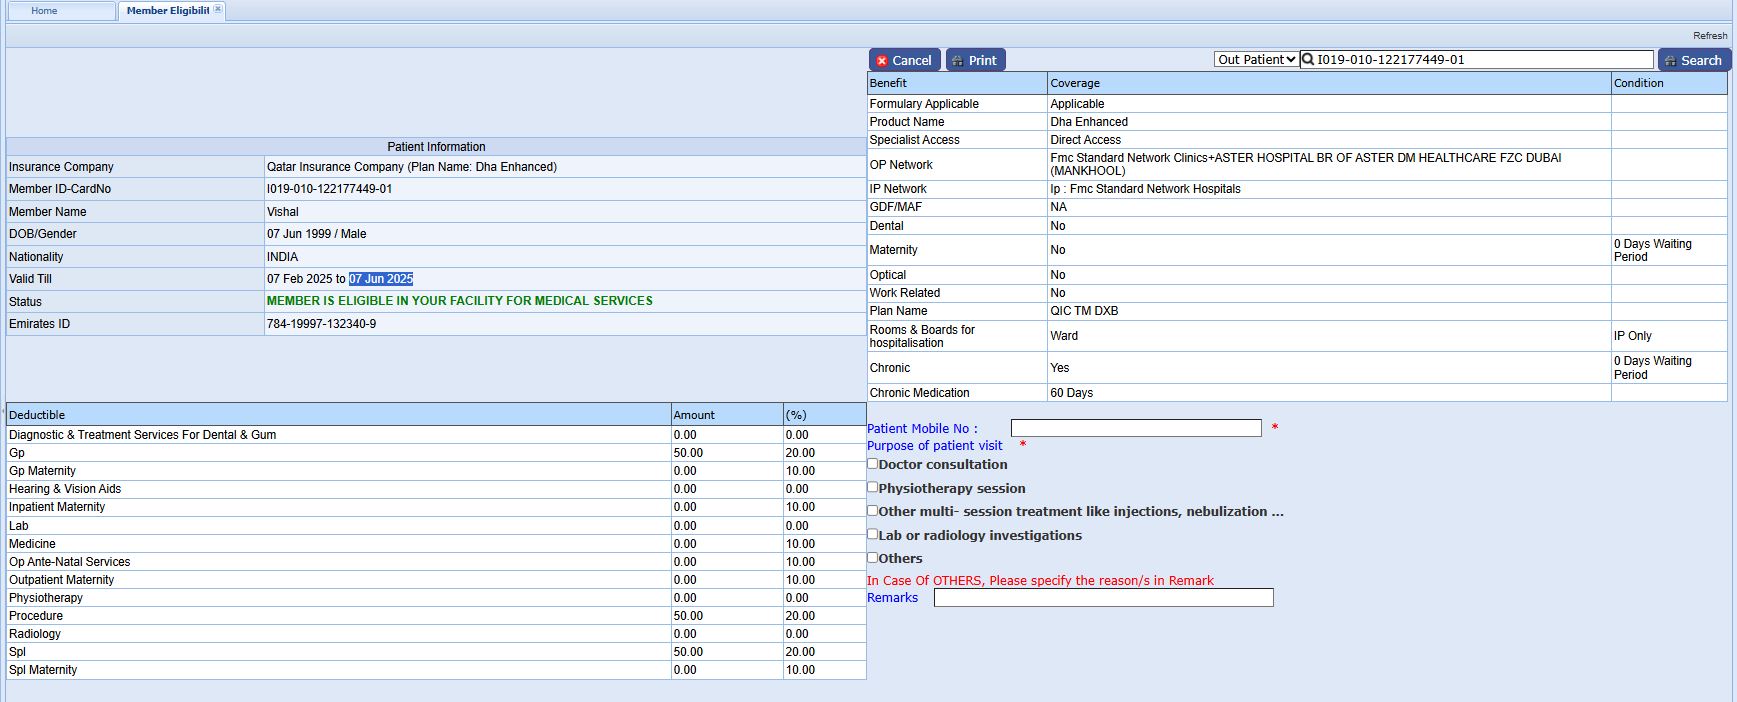Screen dimensions: 1737x702
Task: Check Other multi-session treatment checkbox
Action: tap(873, 510)
